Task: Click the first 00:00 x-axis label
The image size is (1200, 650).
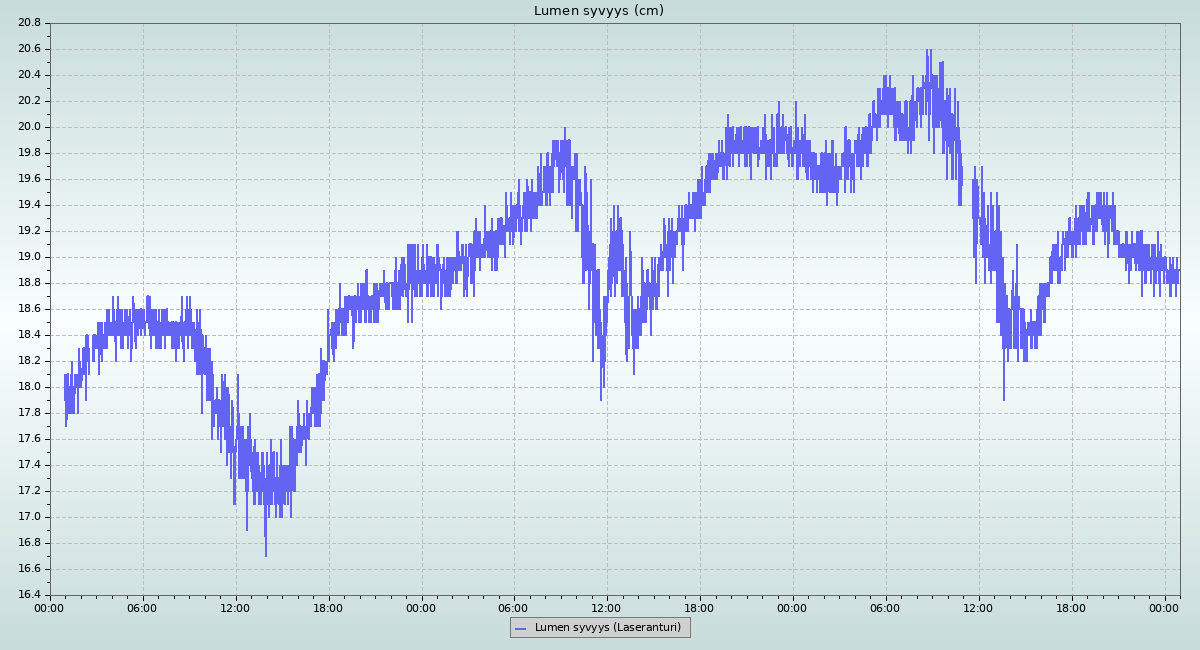Action: (49, 607)
